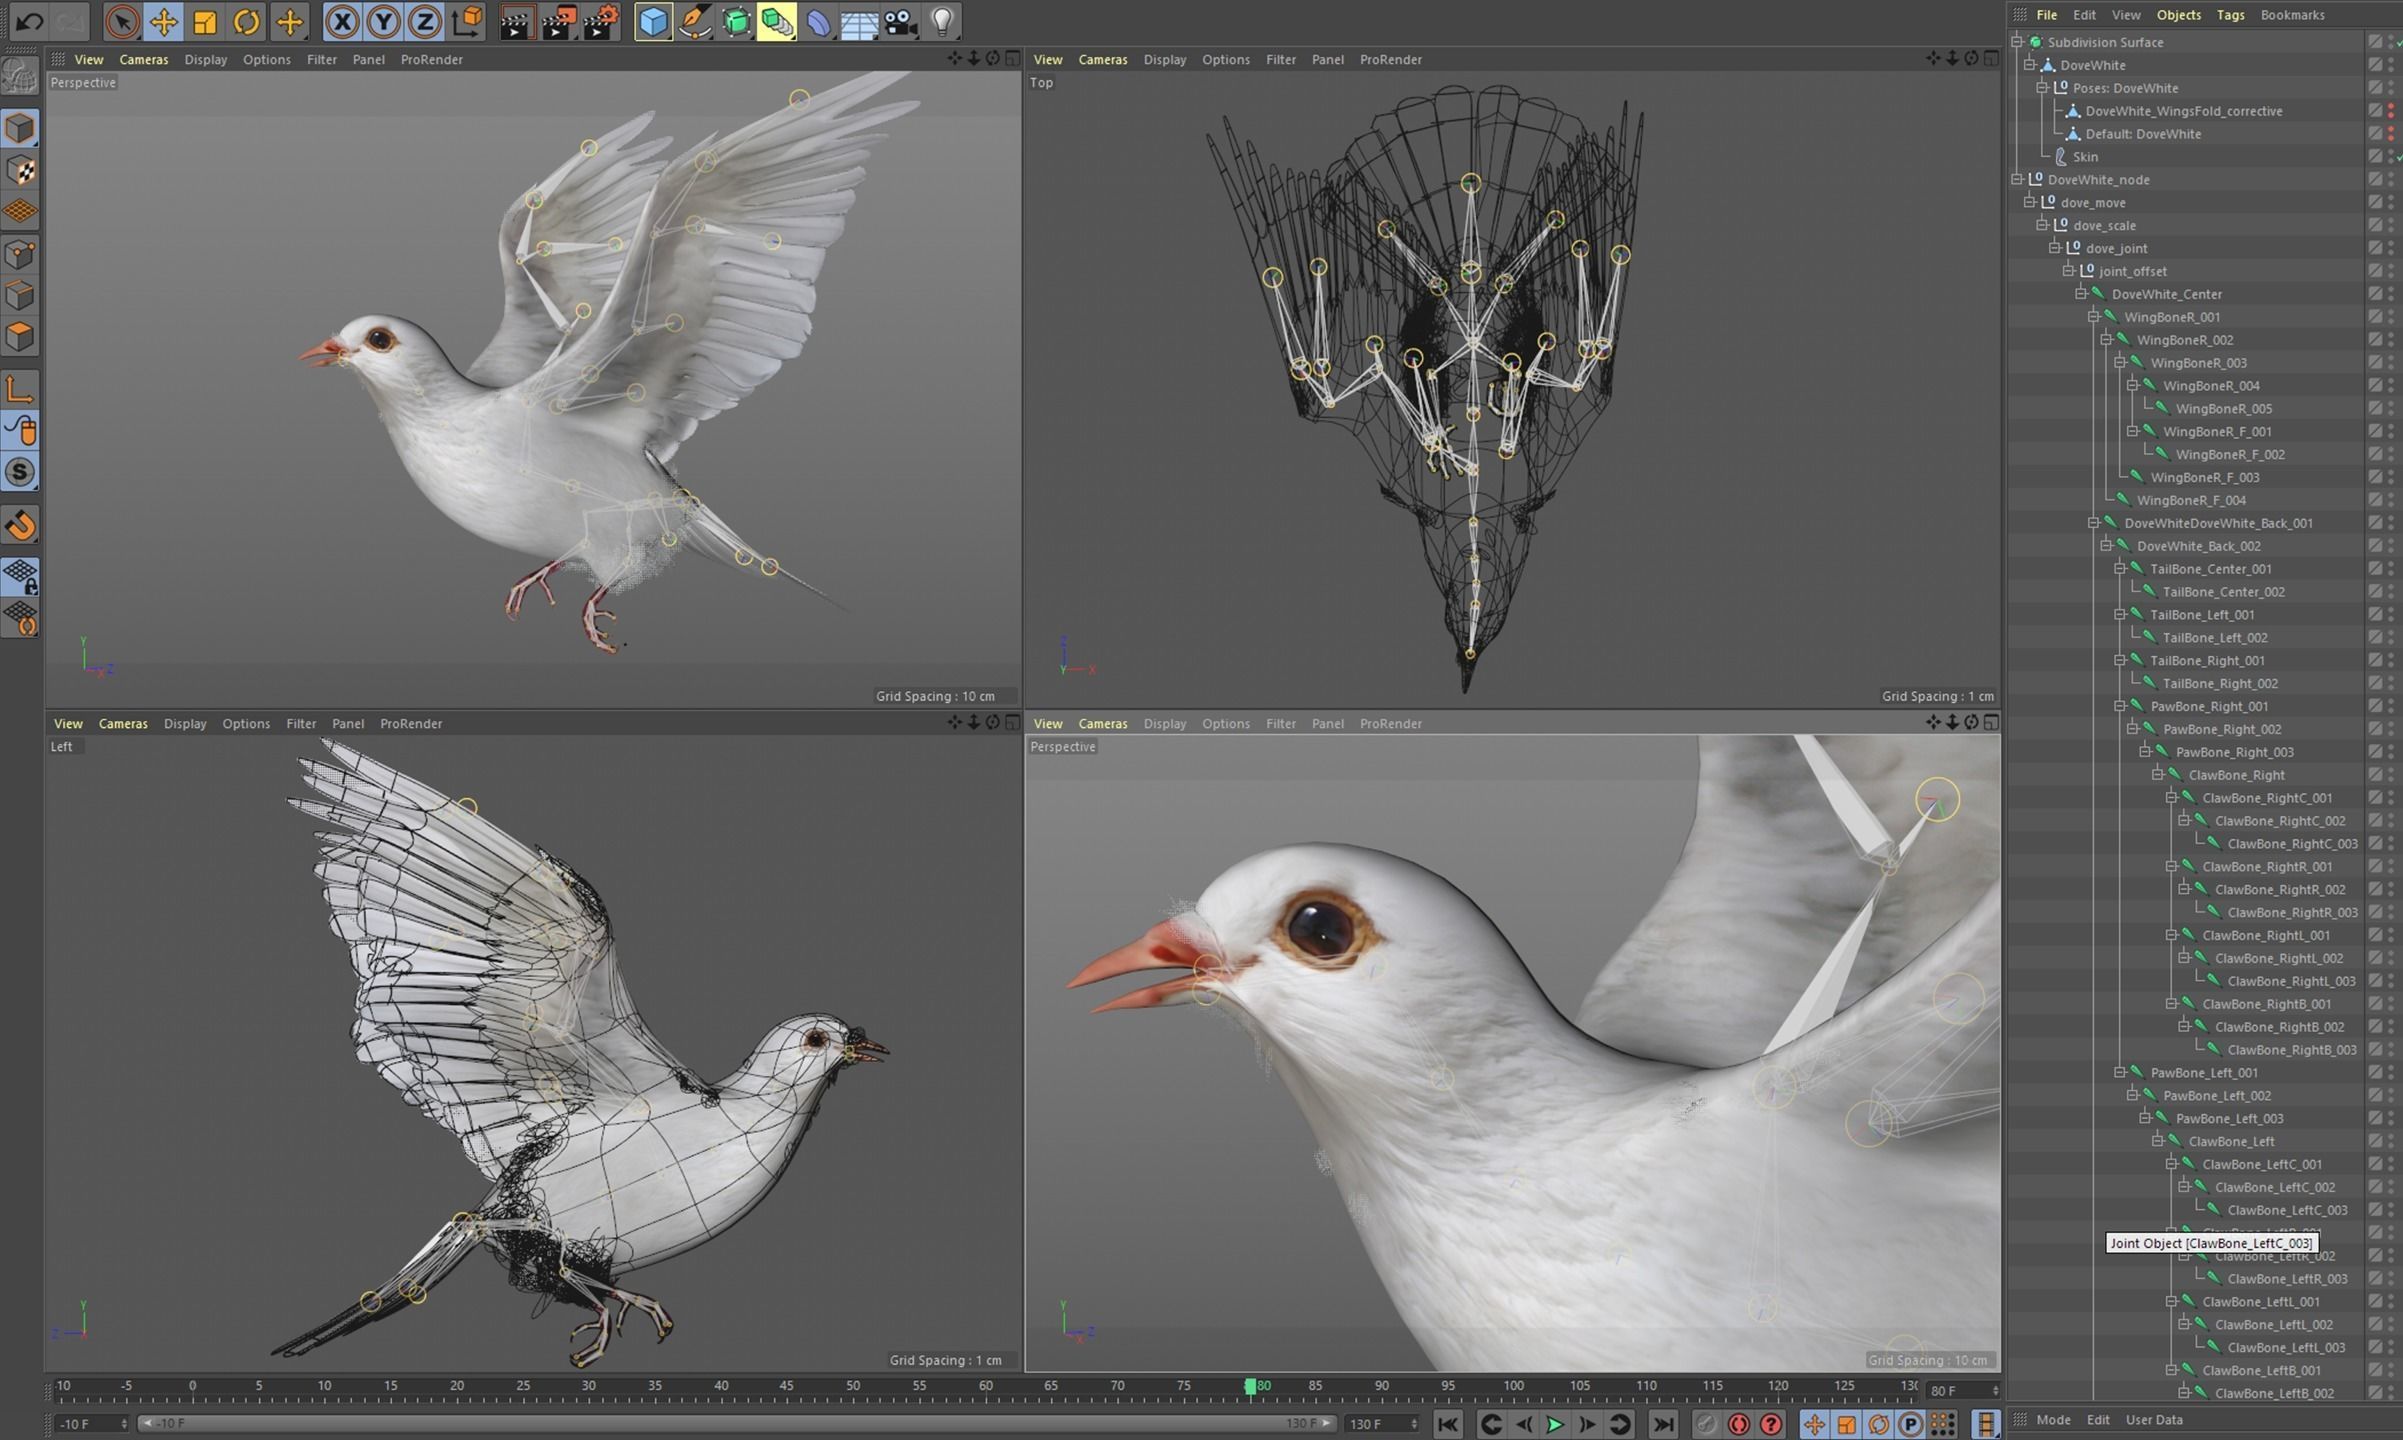Collapse the PawBone_Right_001 tree branch
The height and width of the screenshot is (1440, 2403).
click(x=2119, y=706)
